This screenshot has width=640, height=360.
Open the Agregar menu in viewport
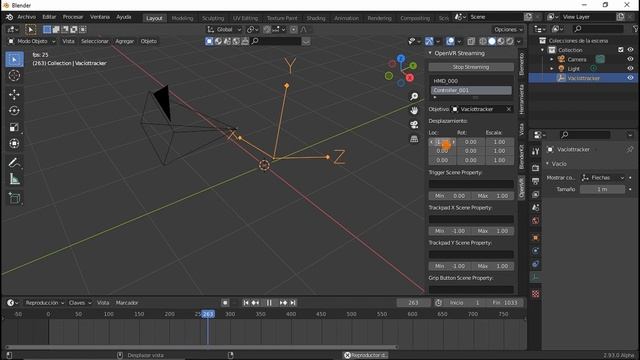pos(124,41)
